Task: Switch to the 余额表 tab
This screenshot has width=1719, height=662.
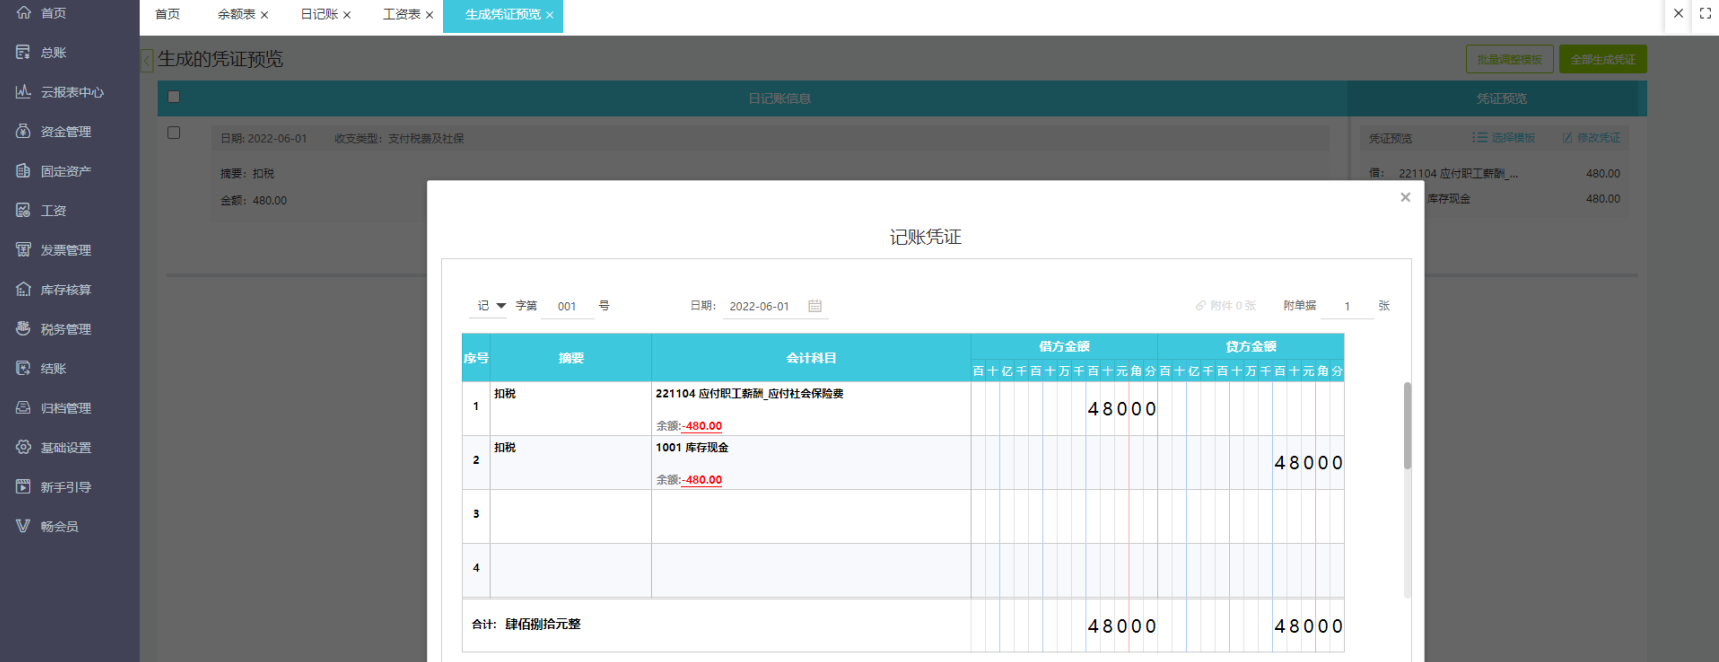Action: click(x=236, y=15)
